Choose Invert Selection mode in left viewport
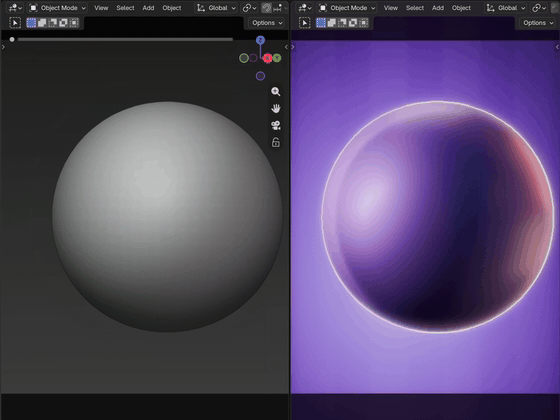This screenshot has width=560, height=420. 64,23
